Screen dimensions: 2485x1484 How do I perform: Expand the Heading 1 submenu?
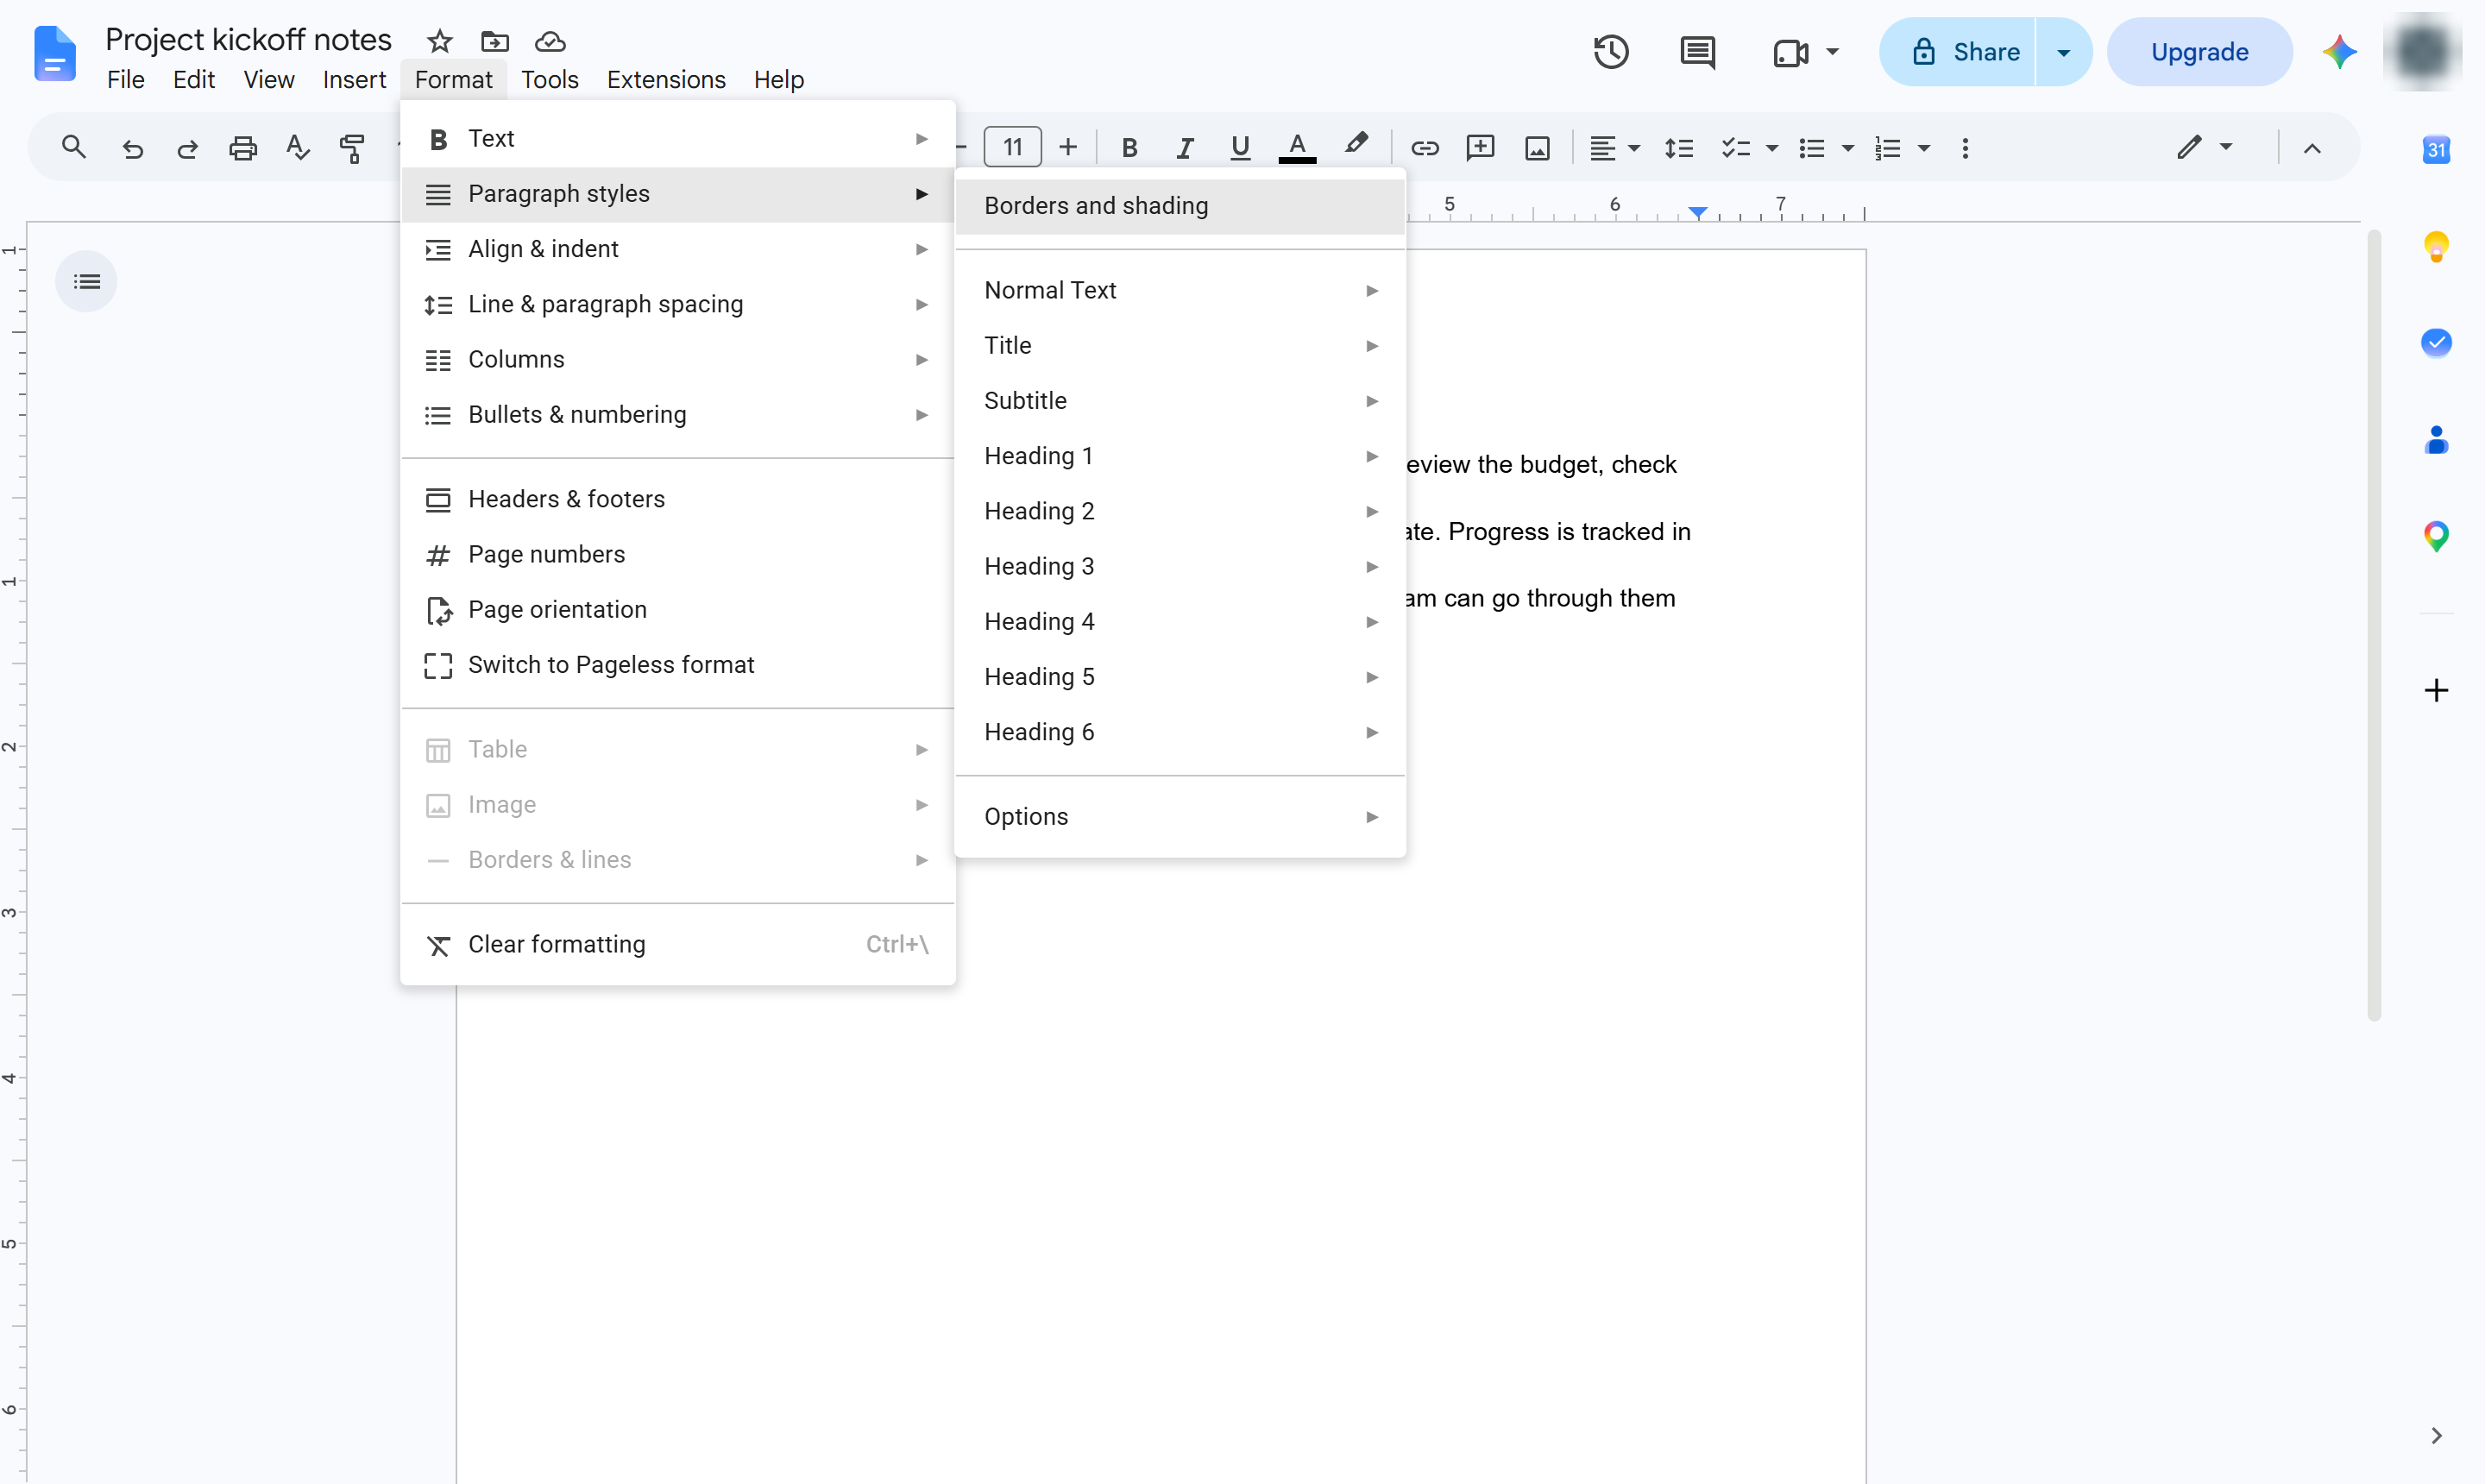tap(1180, 456)
